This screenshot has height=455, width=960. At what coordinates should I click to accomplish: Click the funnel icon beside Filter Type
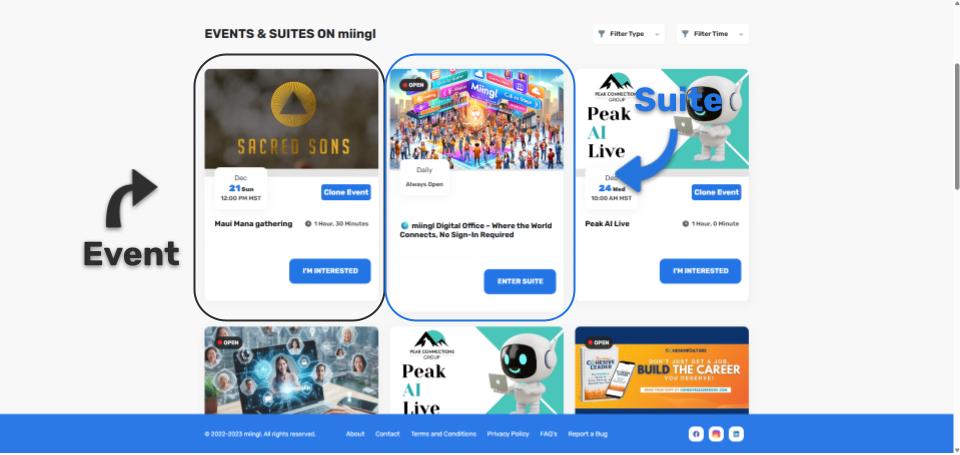(601, 34)
